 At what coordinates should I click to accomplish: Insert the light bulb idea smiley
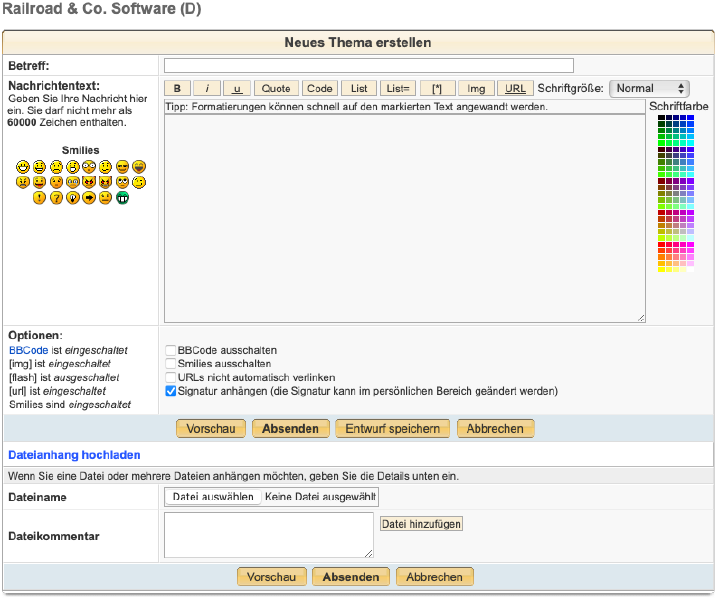coord(72,198)
